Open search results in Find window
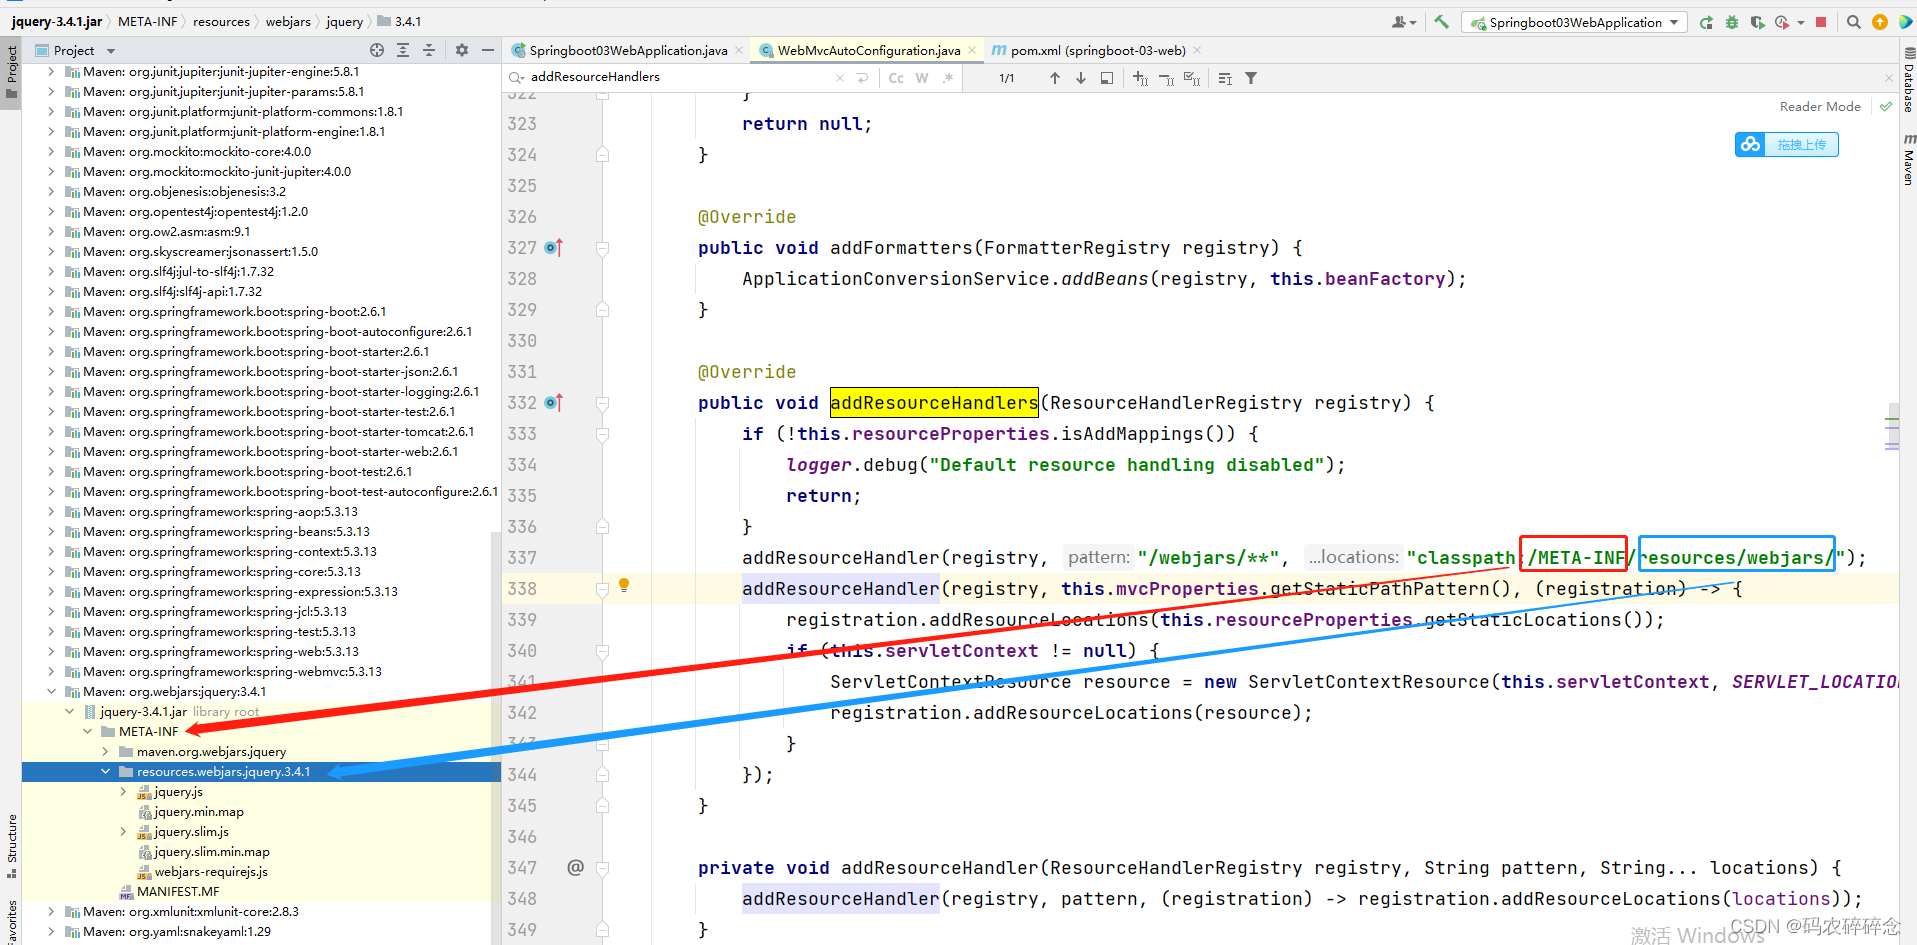 [1107, 78]
